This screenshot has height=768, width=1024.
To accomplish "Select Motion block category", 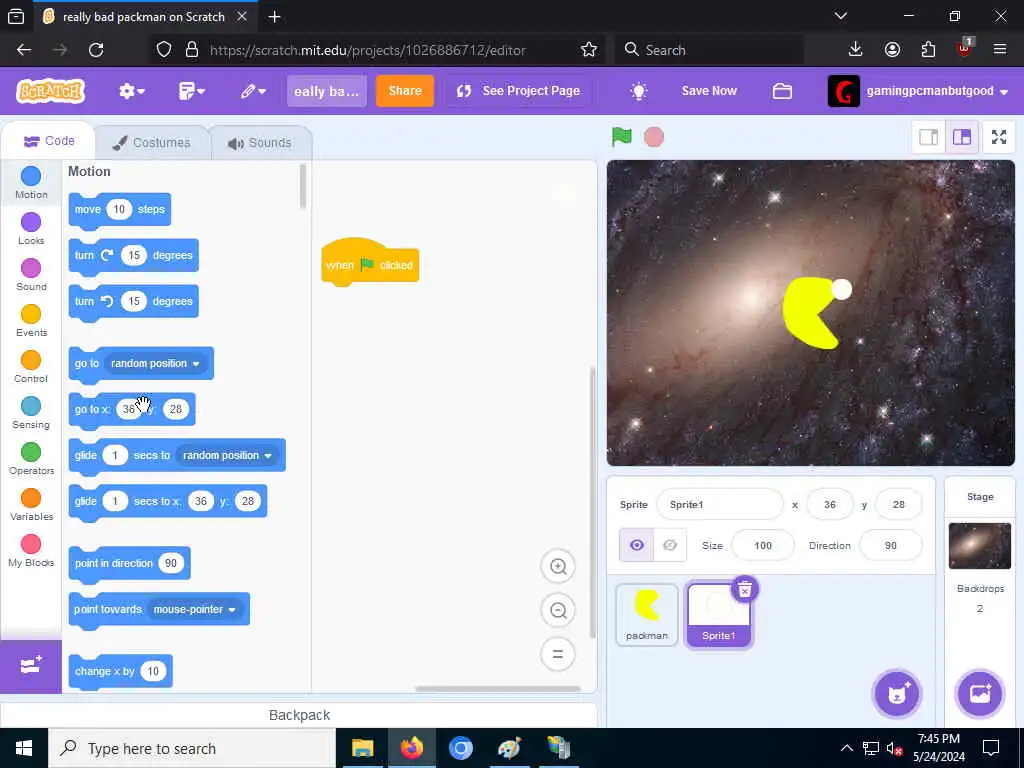I will 31,182.
